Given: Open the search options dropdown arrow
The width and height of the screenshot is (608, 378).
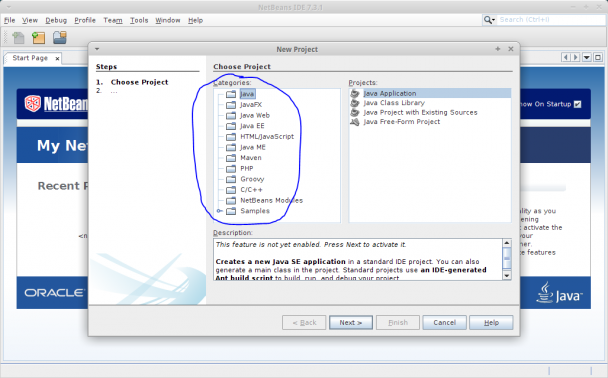Looking at the screenshot, I should coord(493,20).
